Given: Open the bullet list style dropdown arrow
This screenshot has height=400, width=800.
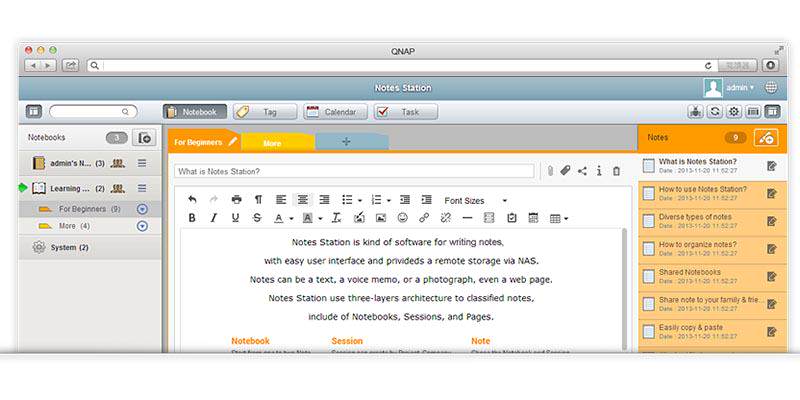Looking at the screenshot, I should click(x=360, y=201).
